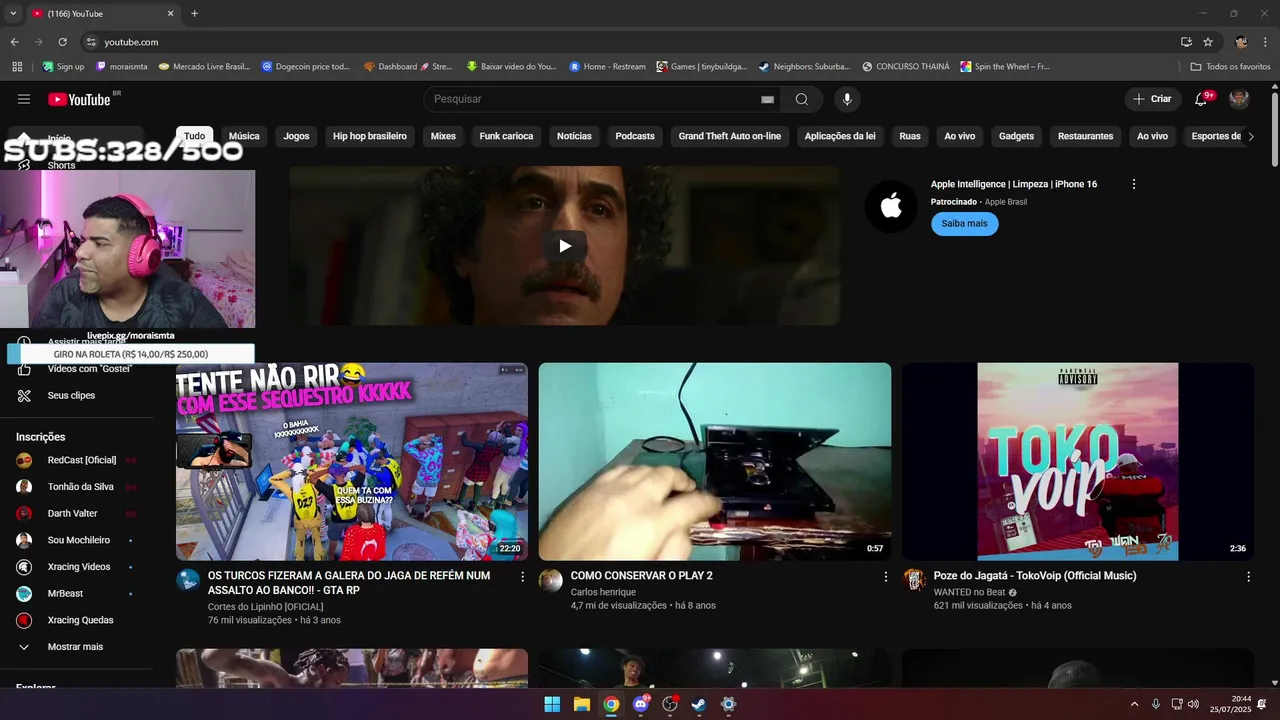The image size is (1280, 720).
Task: Open options for the Apple Intelligence ad
Action: tap(1134, 184)
